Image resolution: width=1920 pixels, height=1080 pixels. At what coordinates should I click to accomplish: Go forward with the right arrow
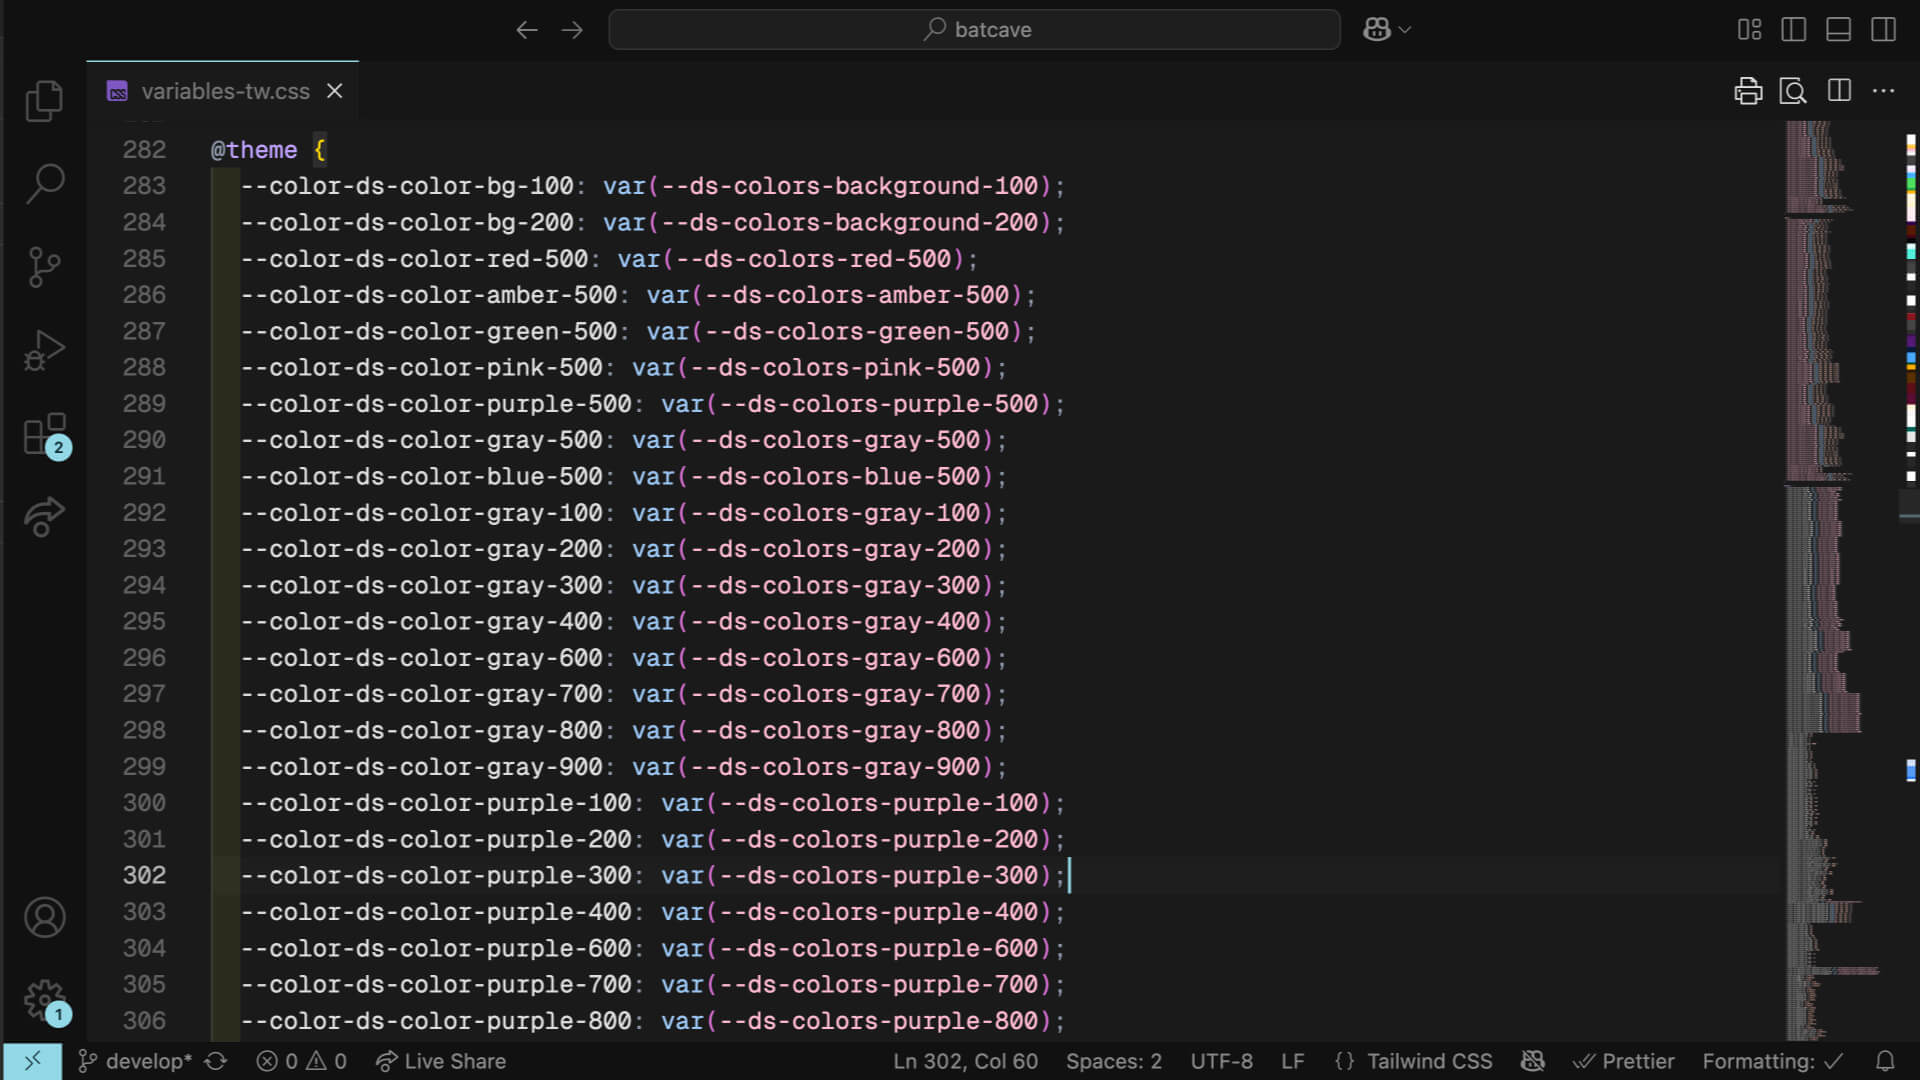click(572, 30)
